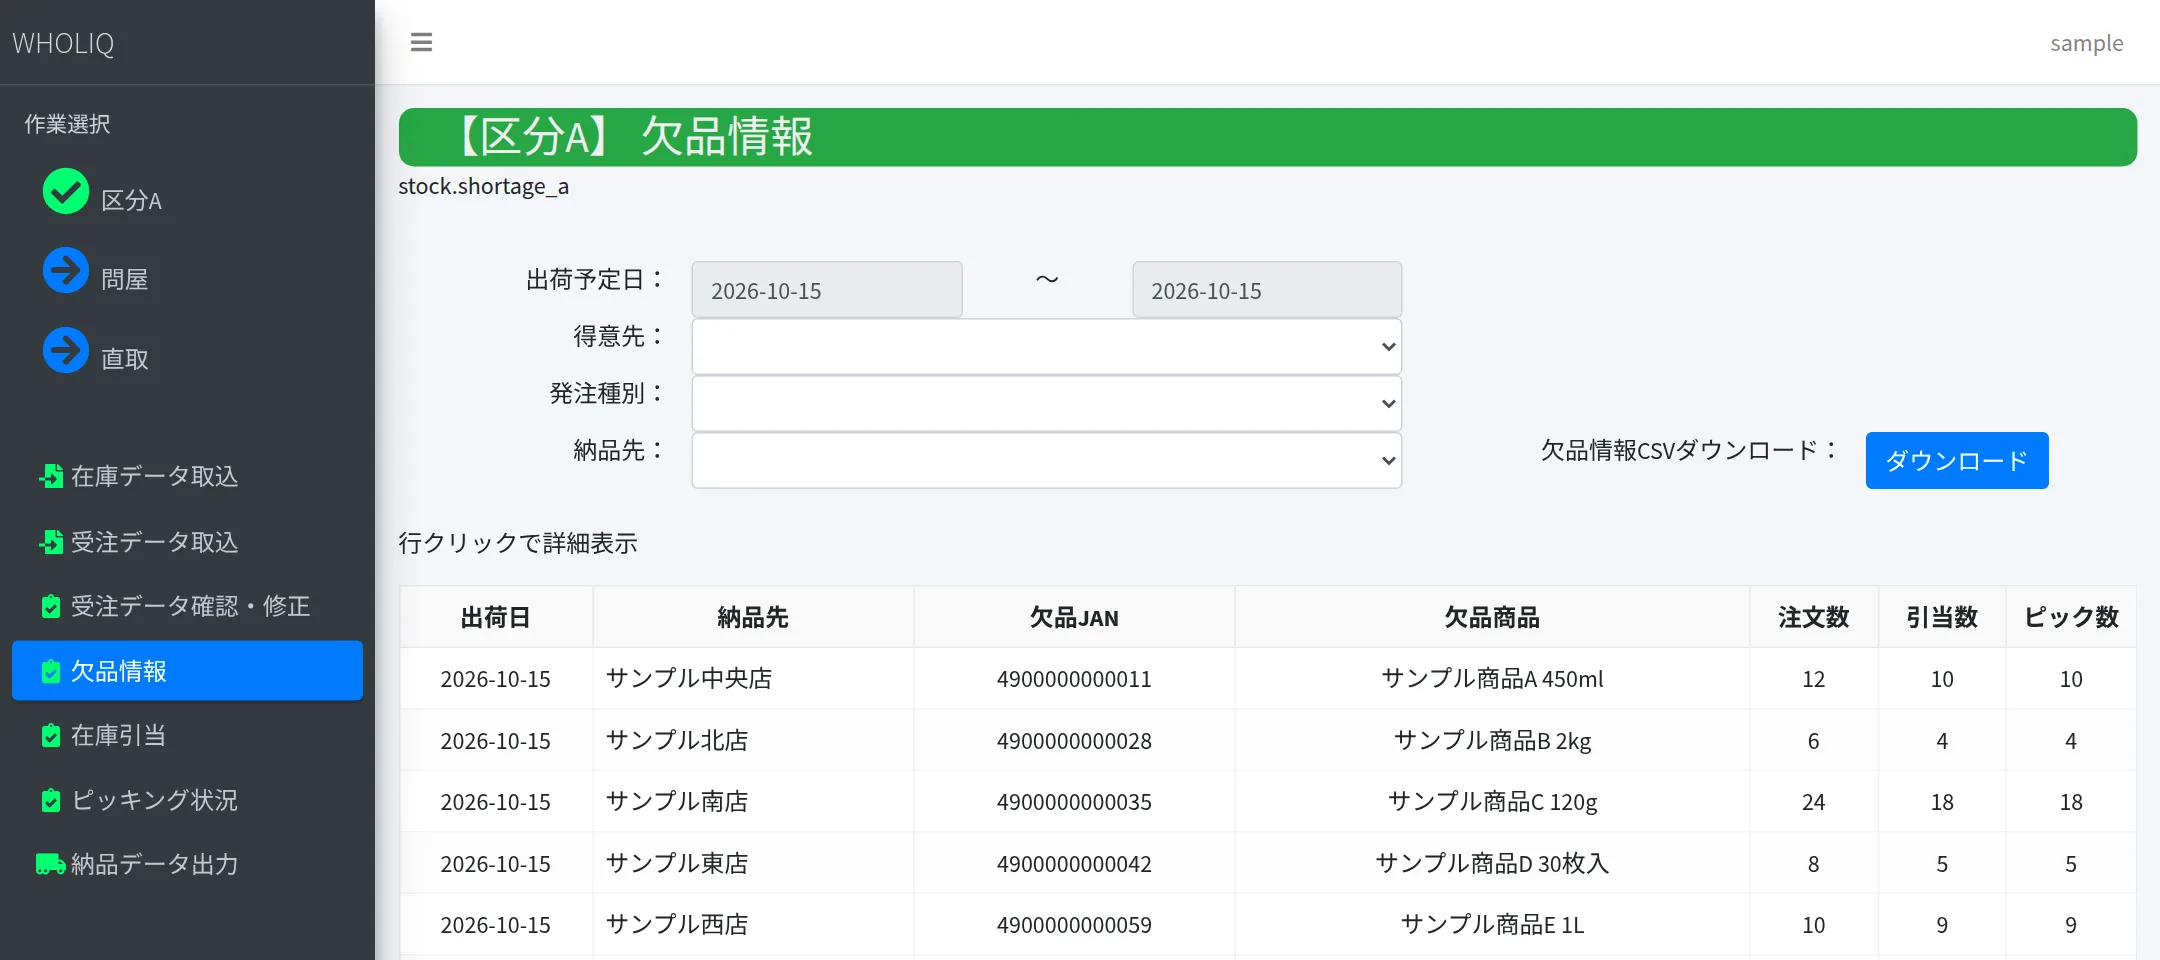Toggle the hamburger sidebar menu icon
Screen dimensions: 2160x960
click(421, 42)
